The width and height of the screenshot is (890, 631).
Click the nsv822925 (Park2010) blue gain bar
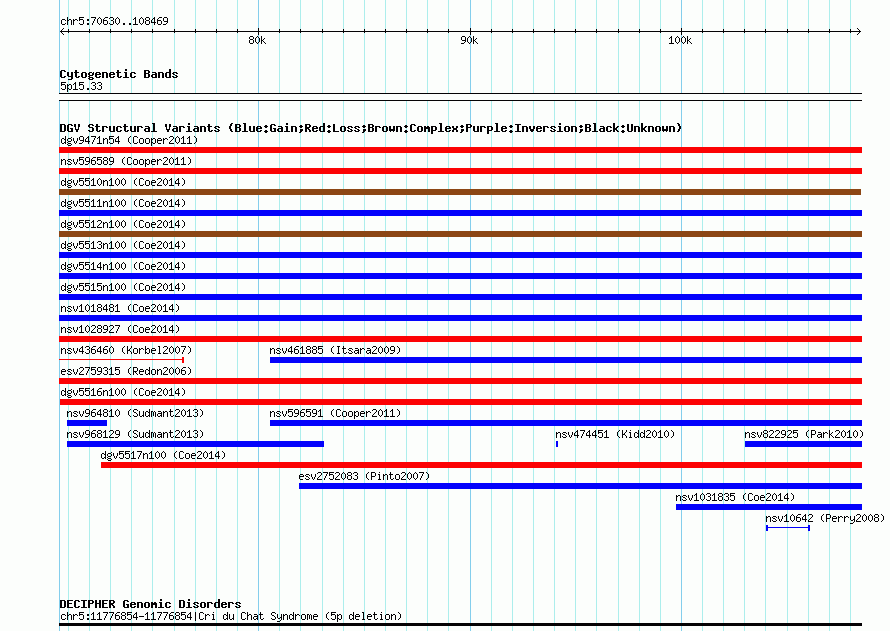[803, 444]
